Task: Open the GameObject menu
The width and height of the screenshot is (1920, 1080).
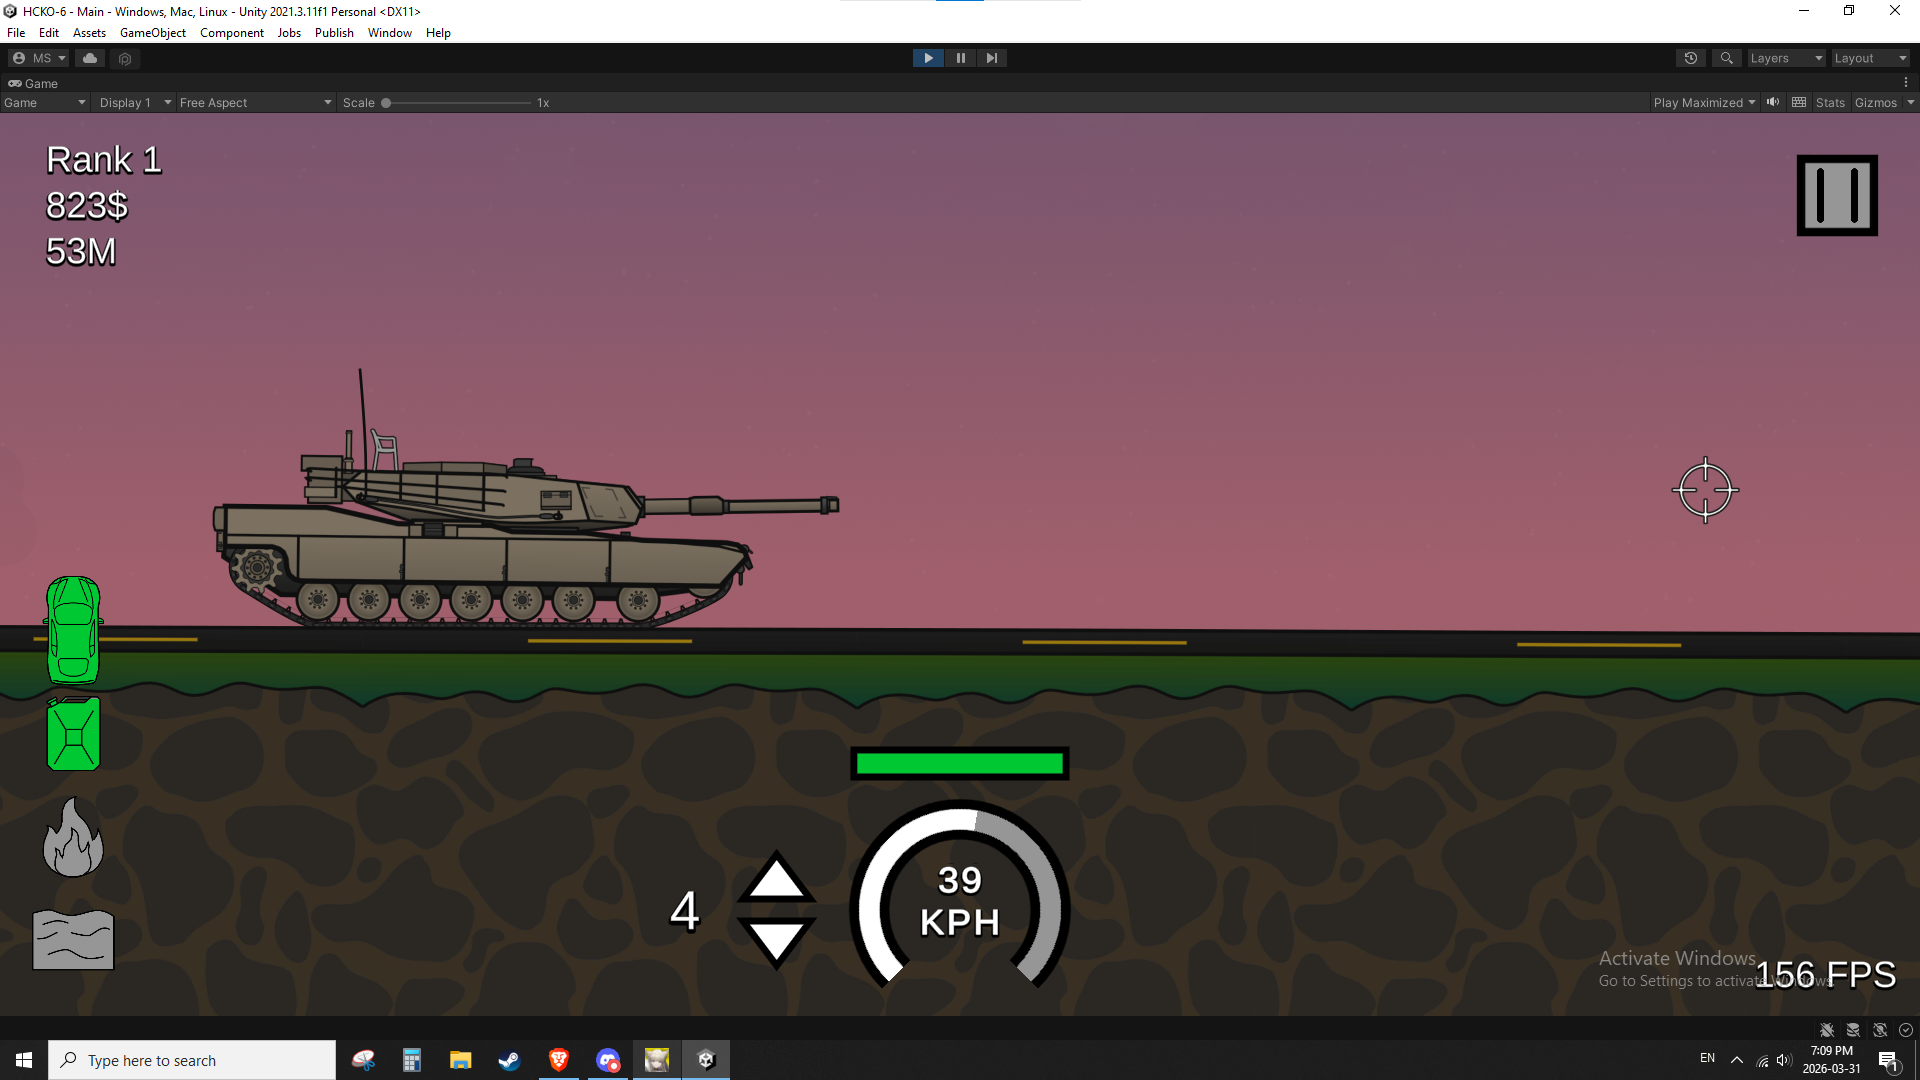Action: (153, 33)
